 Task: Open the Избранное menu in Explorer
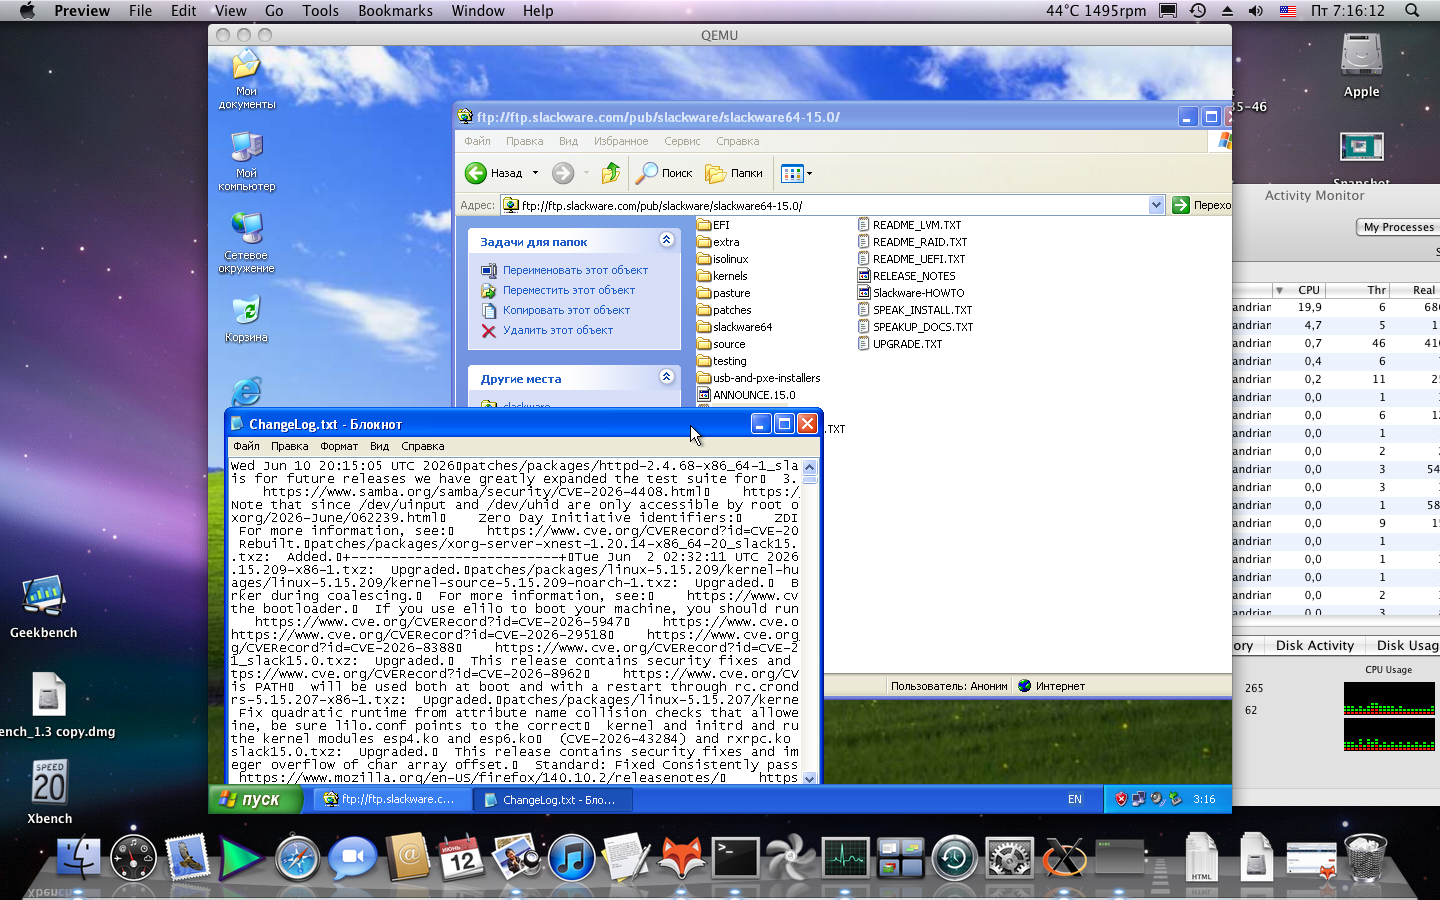pyautogui.click(x=621, y=141)
